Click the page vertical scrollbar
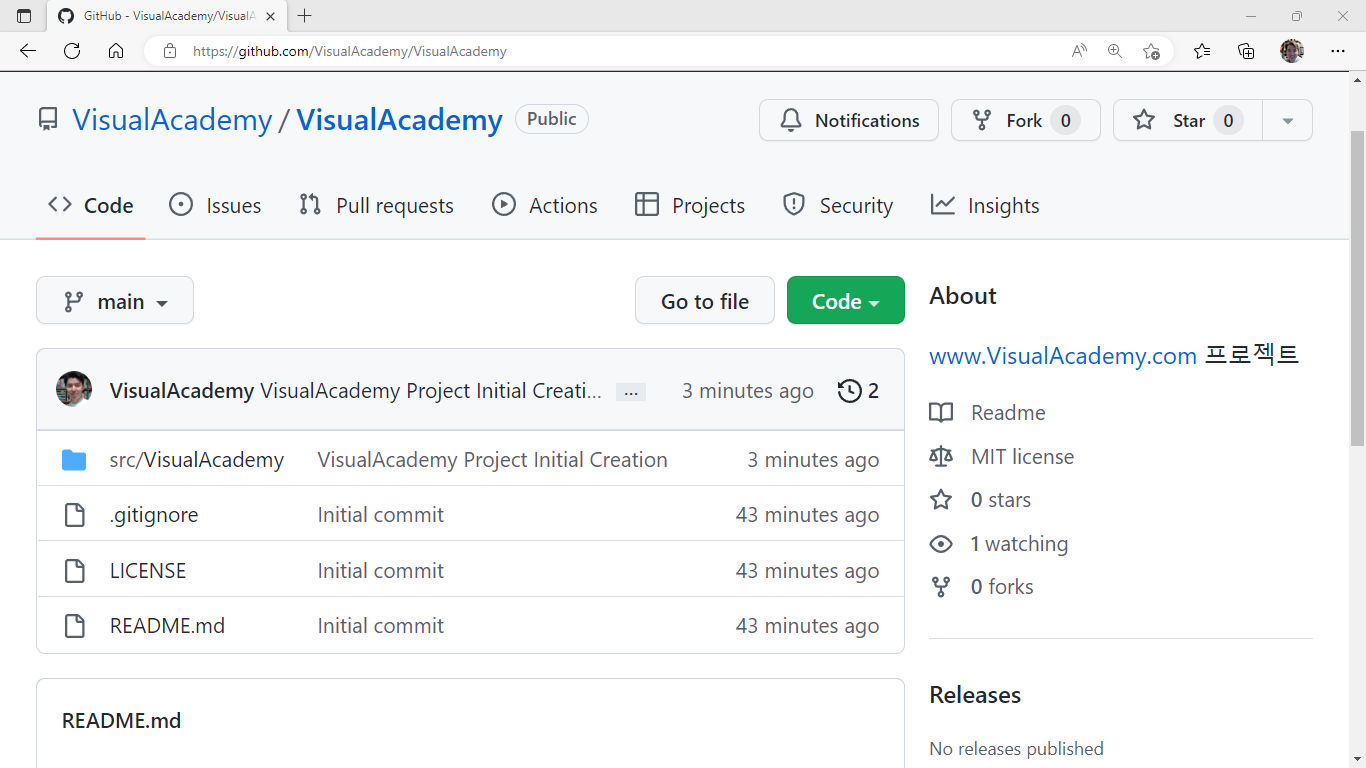Viewport: 1366px width, 768px height. 1357,290
